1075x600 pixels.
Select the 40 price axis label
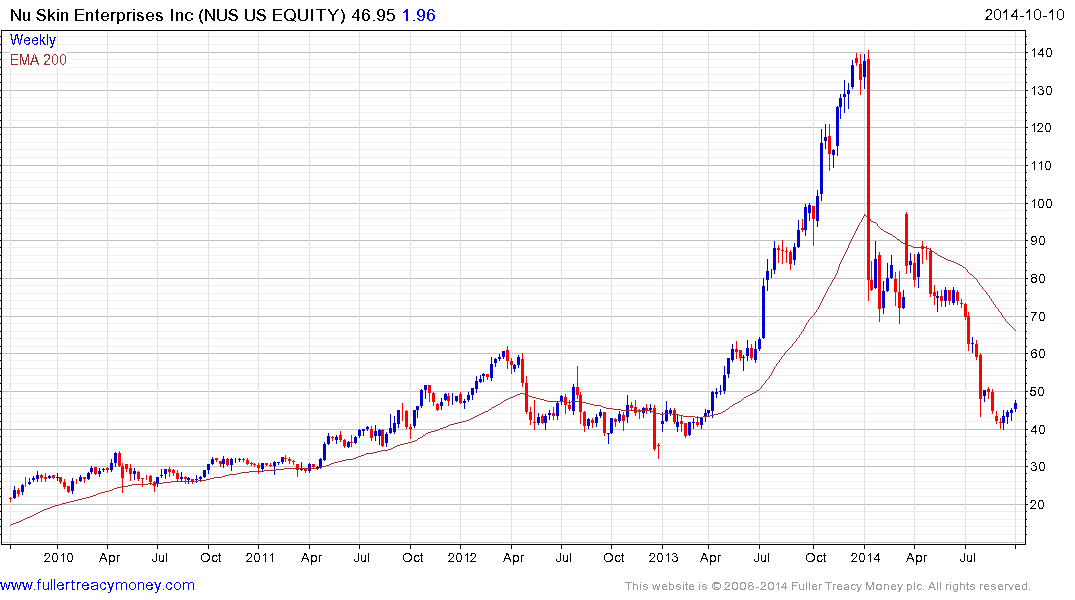(1037, 430)
